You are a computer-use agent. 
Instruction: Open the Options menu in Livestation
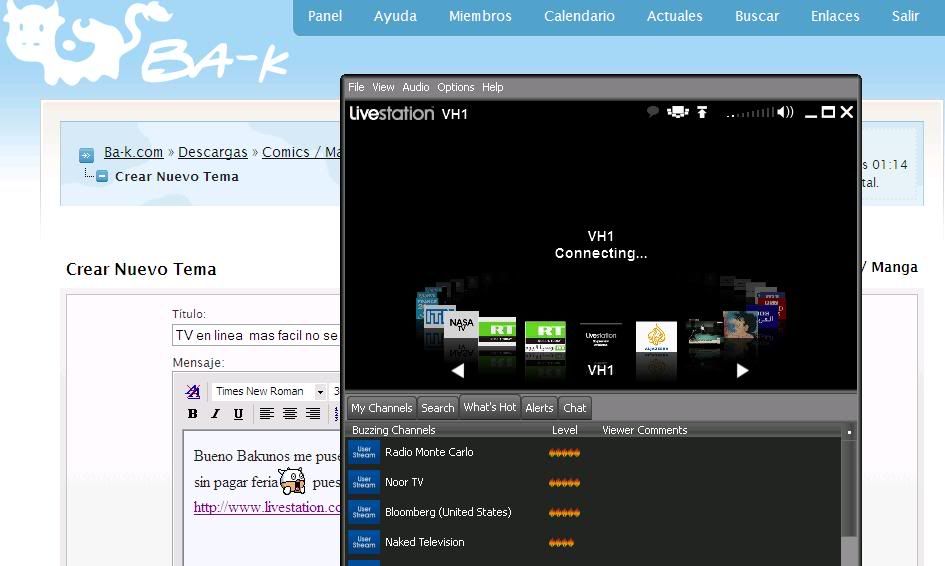click(x=456, y=87)
